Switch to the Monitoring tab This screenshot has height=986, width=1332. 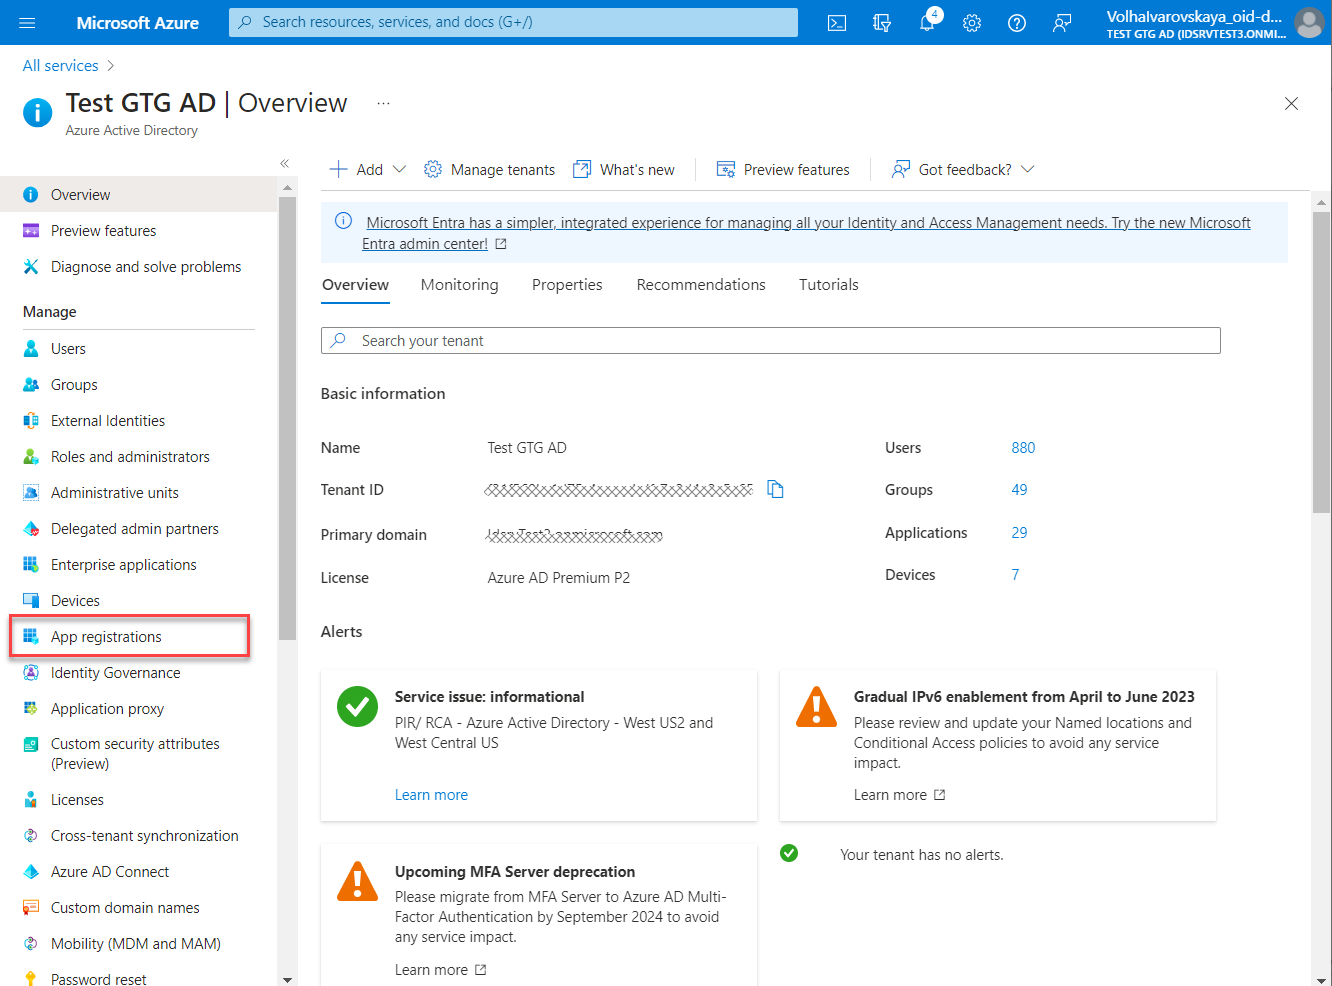pos(459,285)
